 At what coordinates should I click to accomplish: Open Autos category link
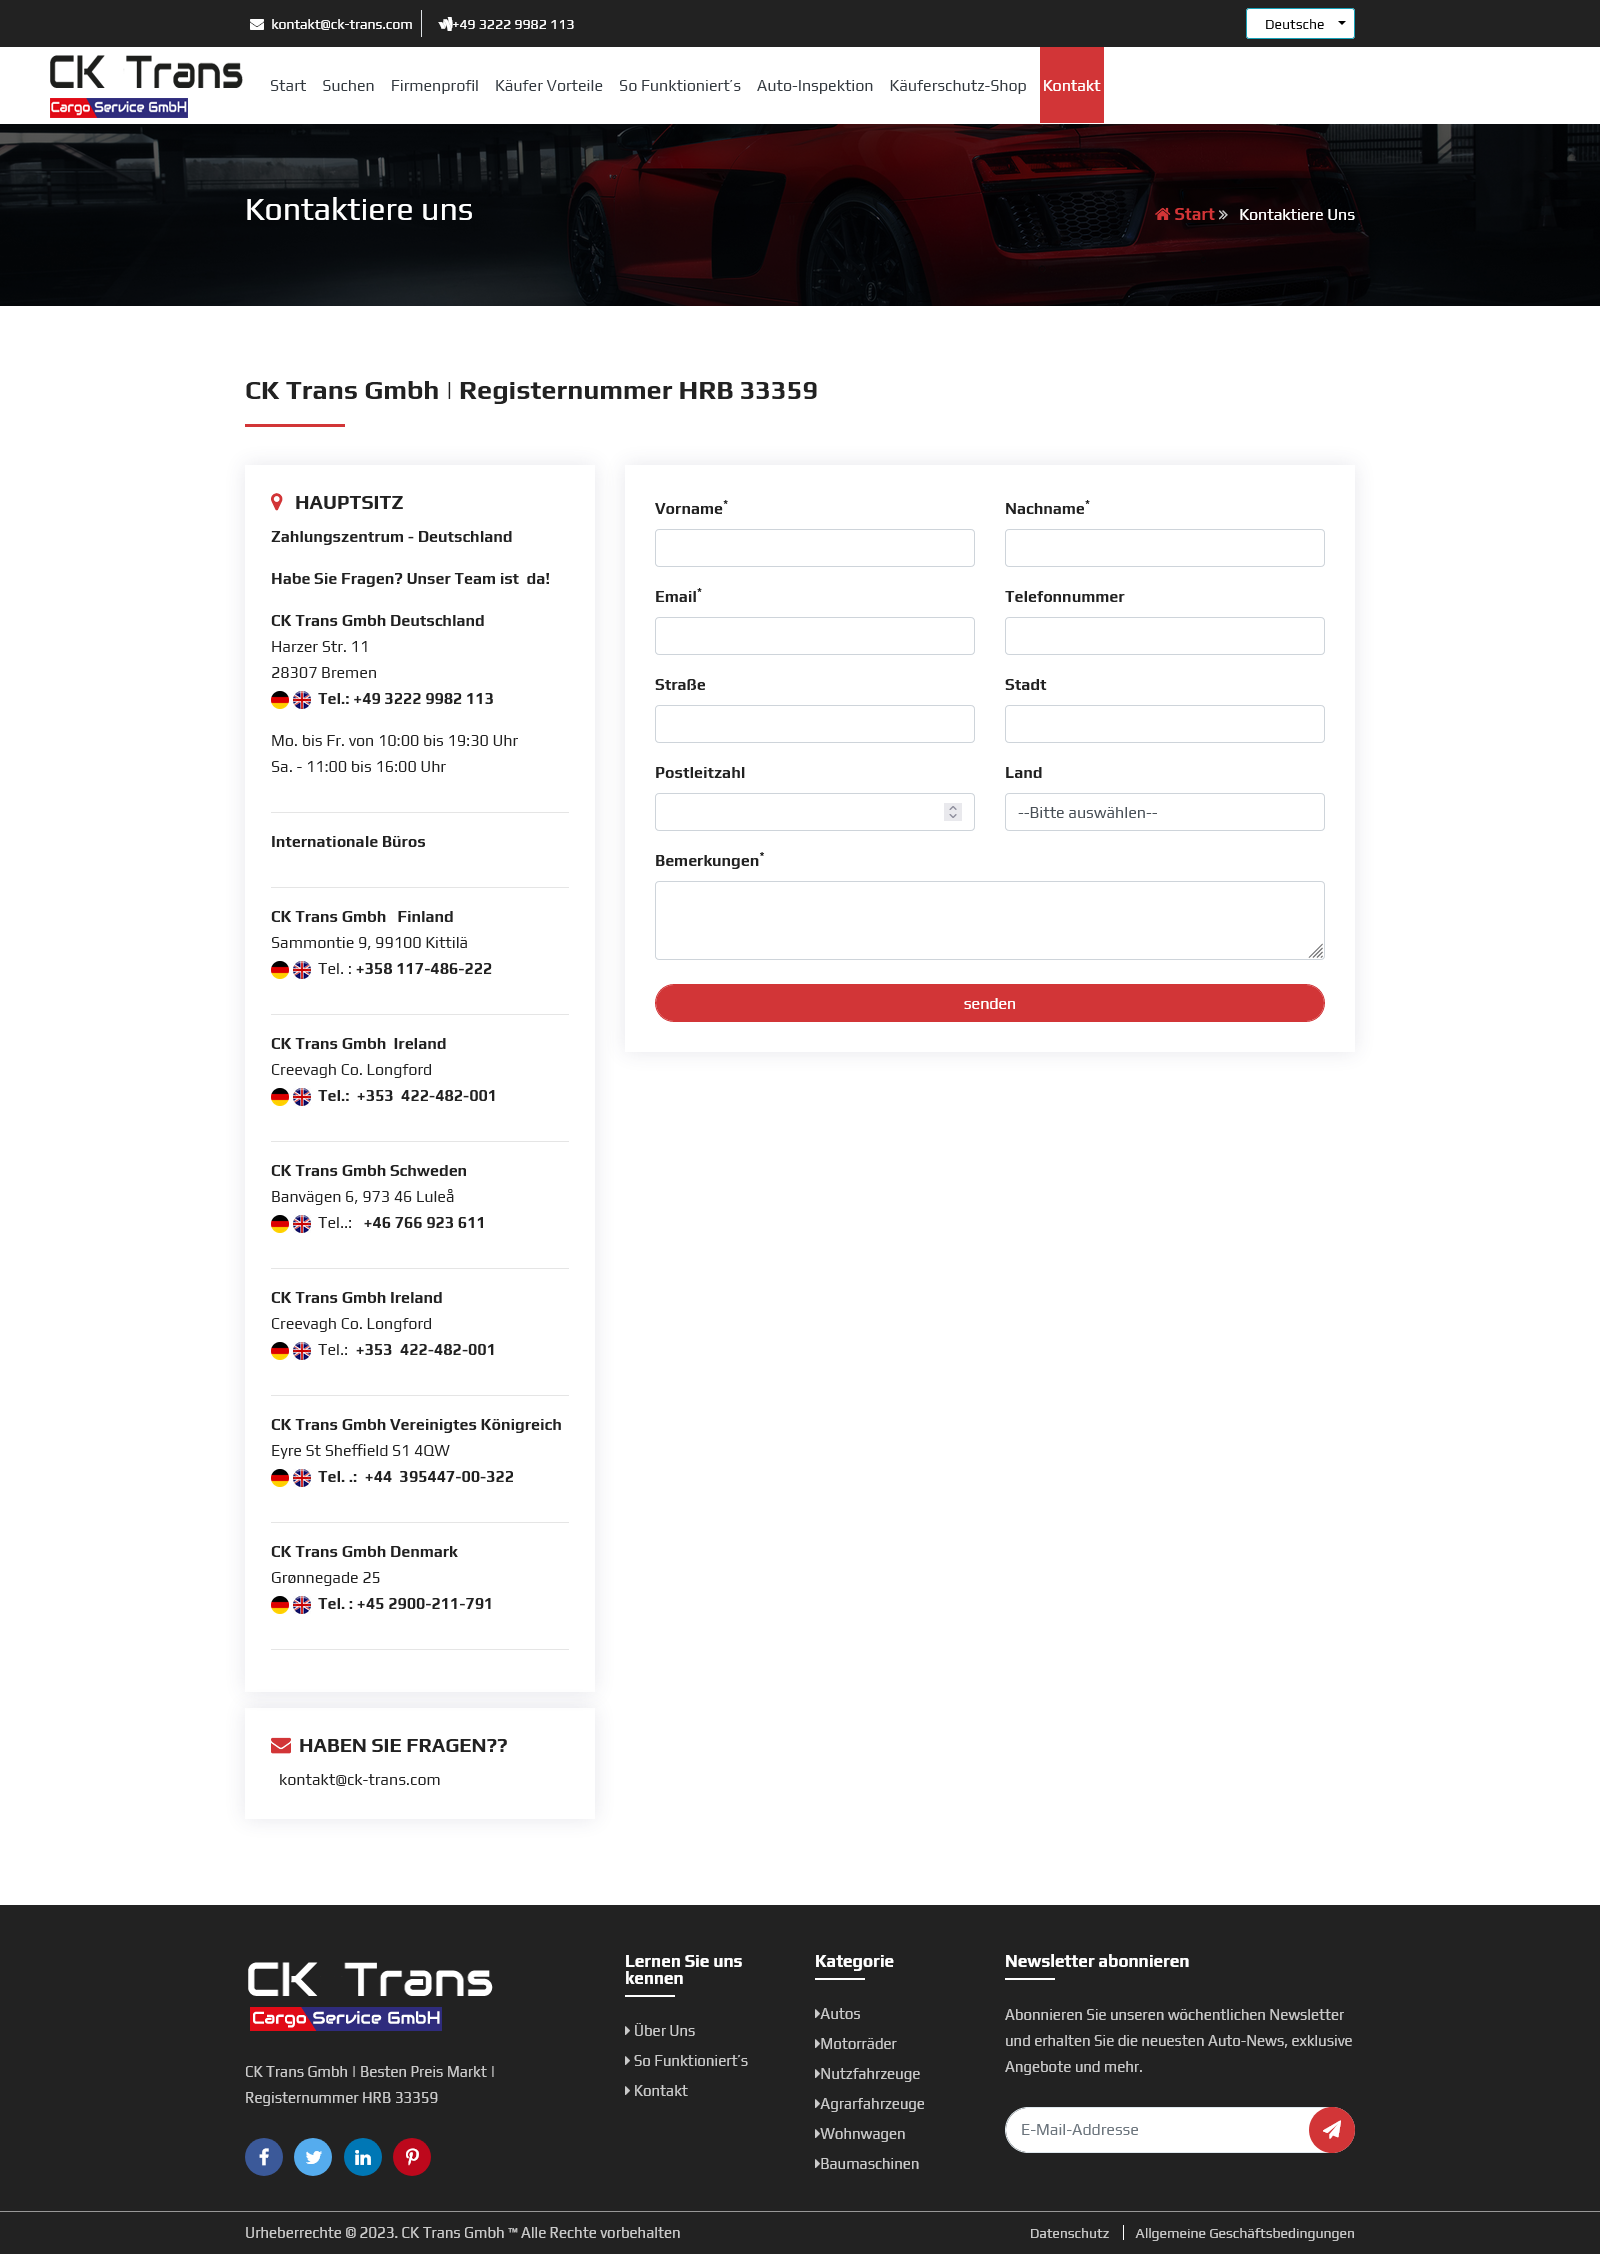pyautogui.click(x=838, y=2014)
